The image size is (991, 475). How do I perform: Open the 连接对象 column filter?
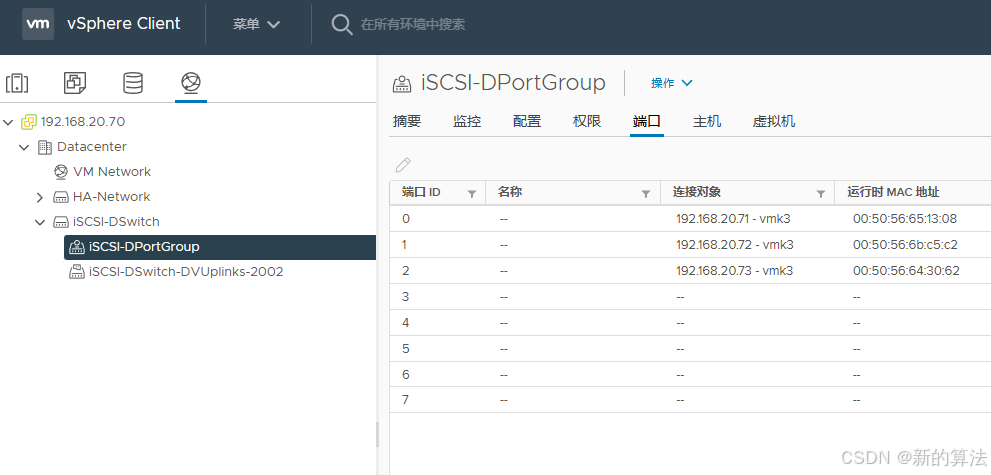click(x=820, y=194)
